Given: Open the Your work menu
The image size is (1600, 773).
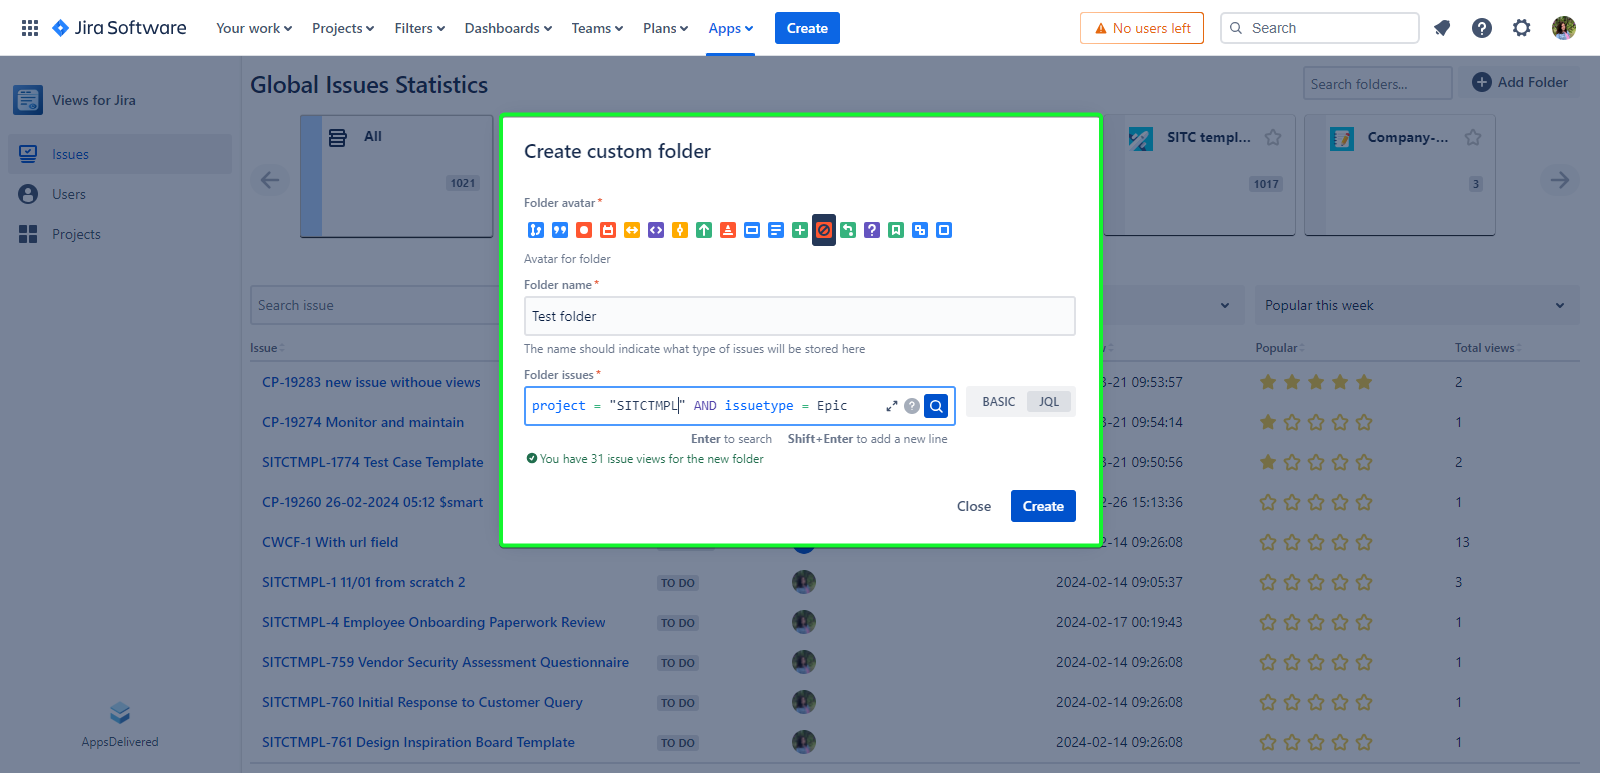Looking at the screenshot, I should [254, 28].
